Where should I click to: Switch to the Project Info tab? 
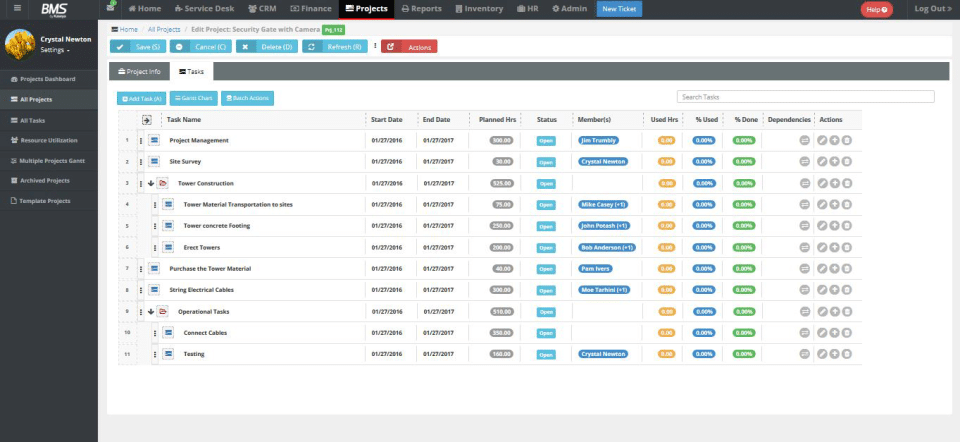coord(140,72)
